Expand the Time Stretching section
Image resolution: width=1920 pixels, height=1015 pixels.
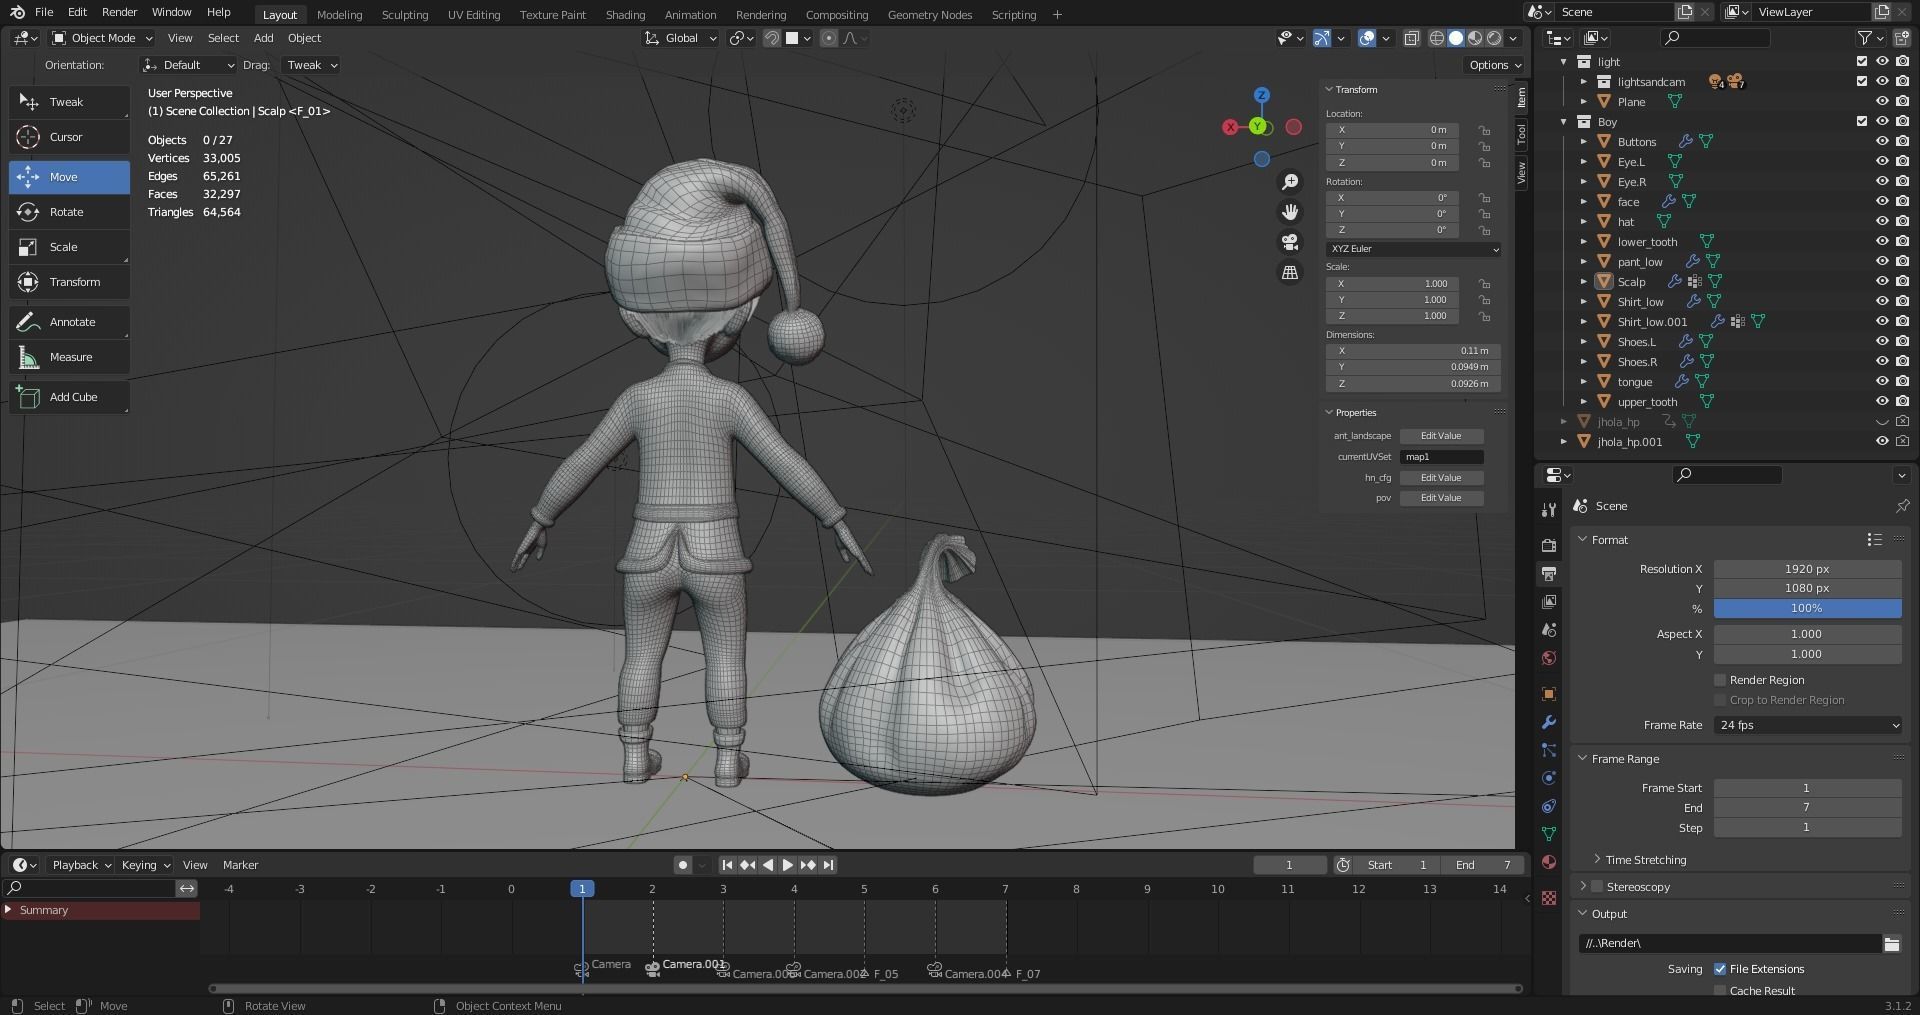[x=1645, y=860]
